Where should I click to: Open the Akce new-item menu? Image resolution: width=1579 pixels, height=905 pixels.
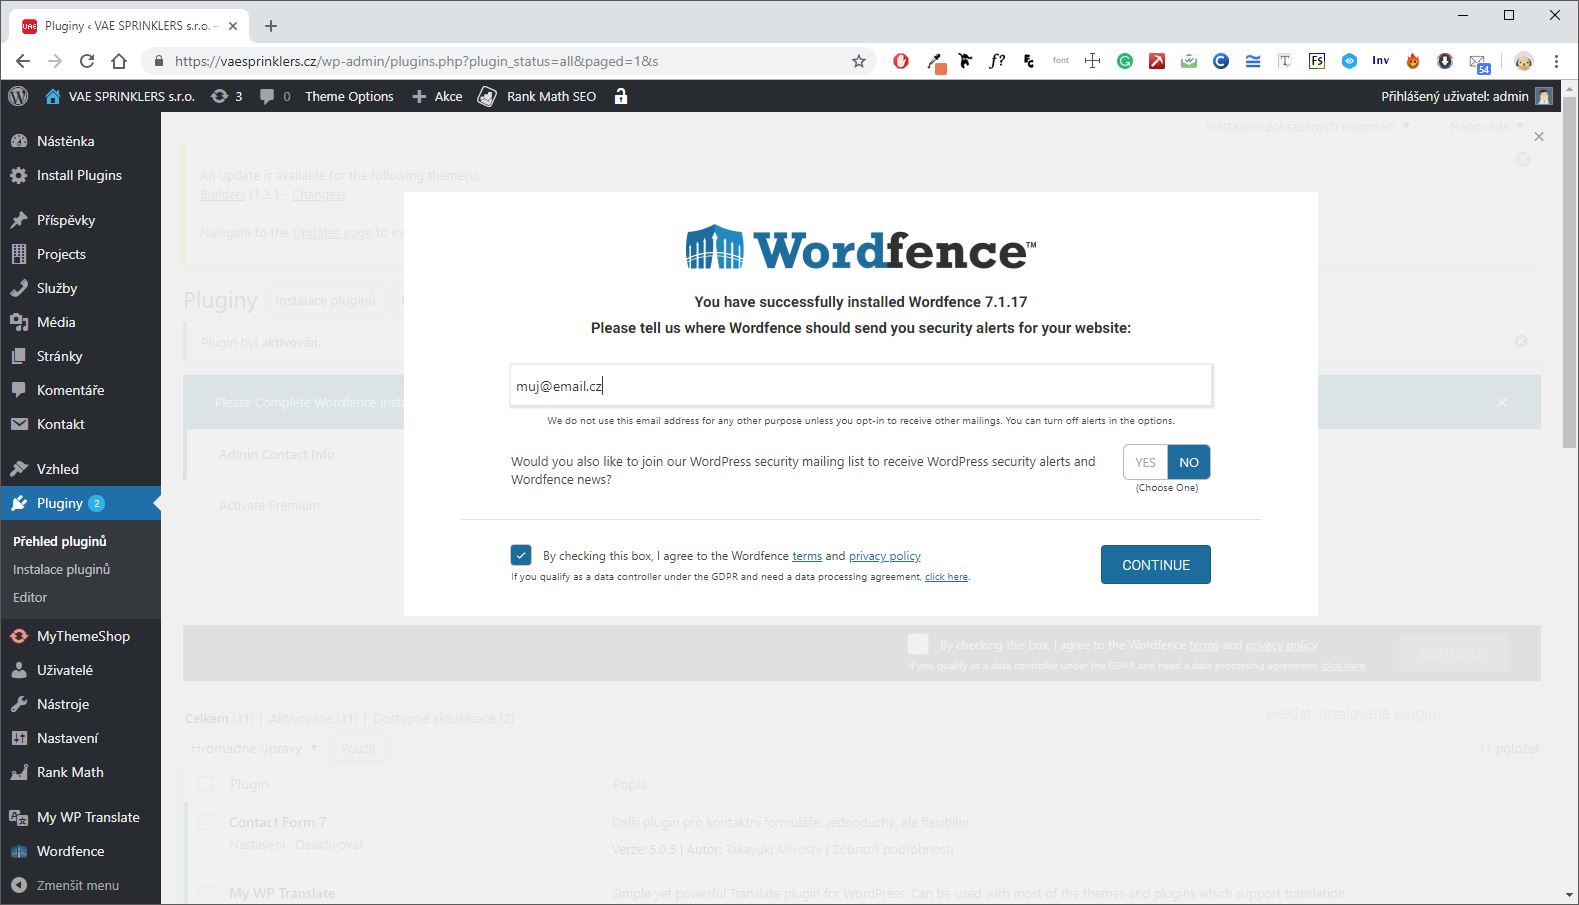[x=438, y=96]
